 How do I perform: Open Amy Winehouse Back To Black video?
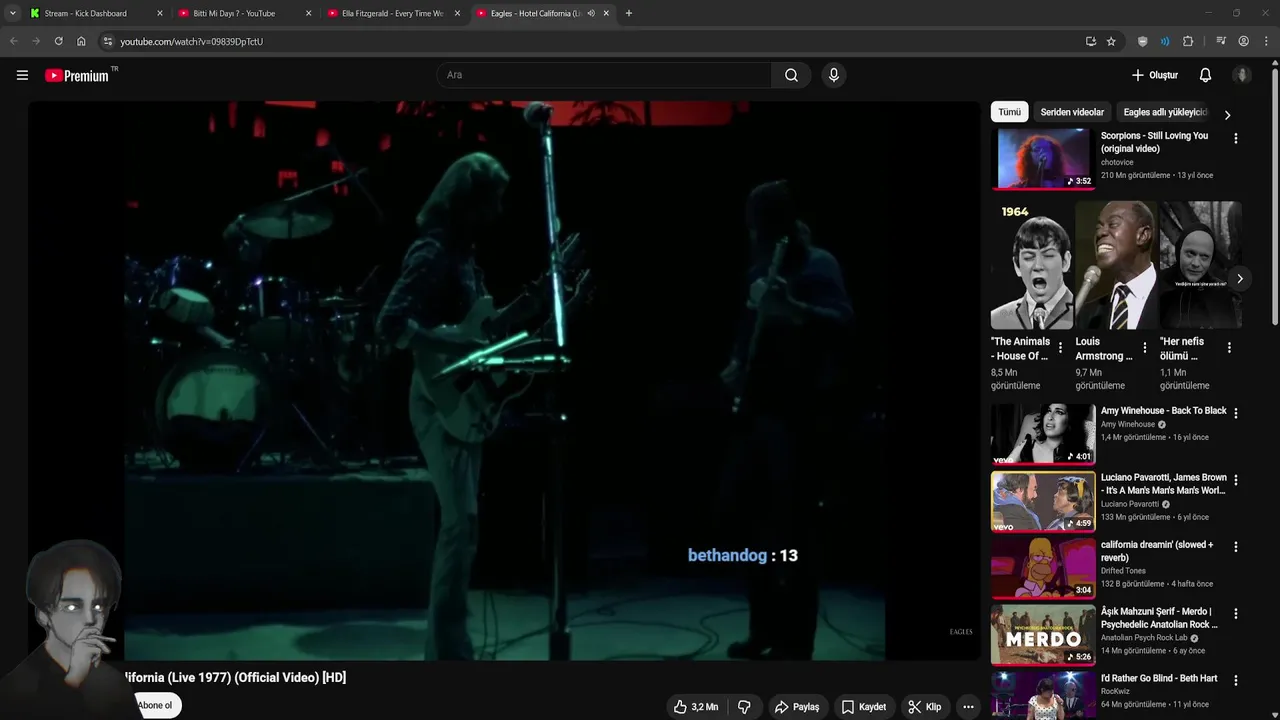tap(1043, 434)
